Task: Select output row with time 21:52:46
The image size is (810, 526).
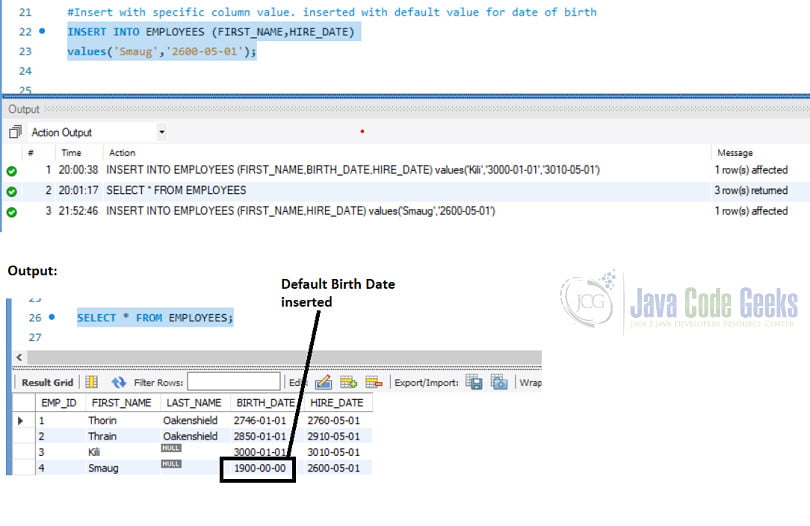Action: 406,211
